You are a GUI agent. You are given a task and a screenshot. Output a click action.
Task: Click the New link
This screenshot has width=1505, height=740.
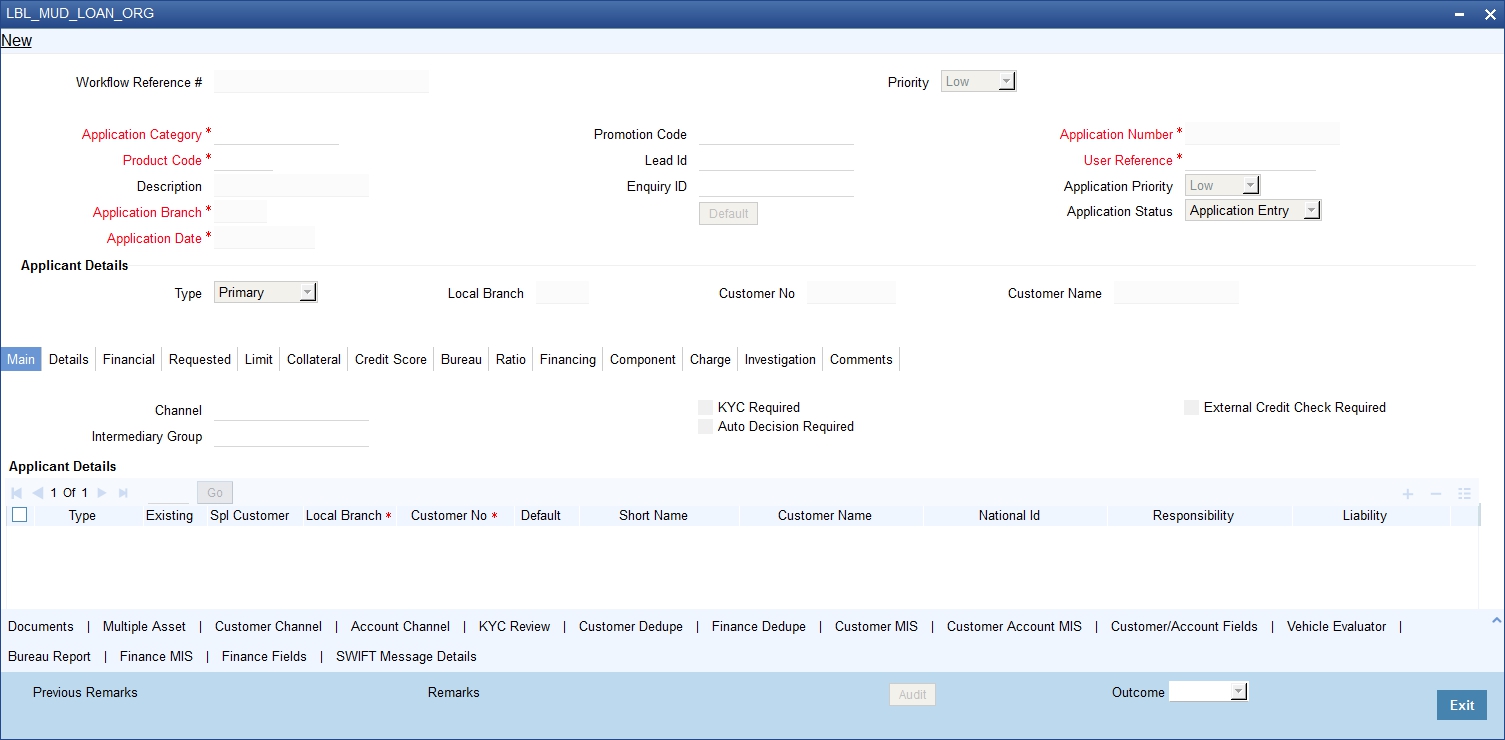[x=17, y=41]
